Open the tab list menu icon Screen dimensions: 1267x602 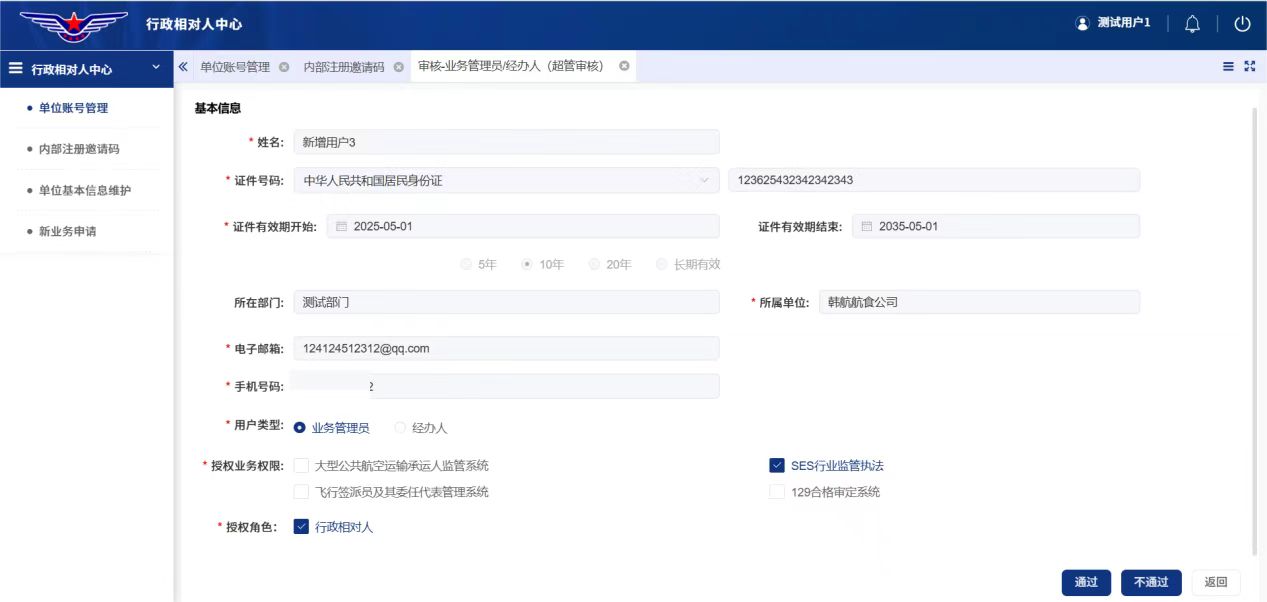point(1229,66)
